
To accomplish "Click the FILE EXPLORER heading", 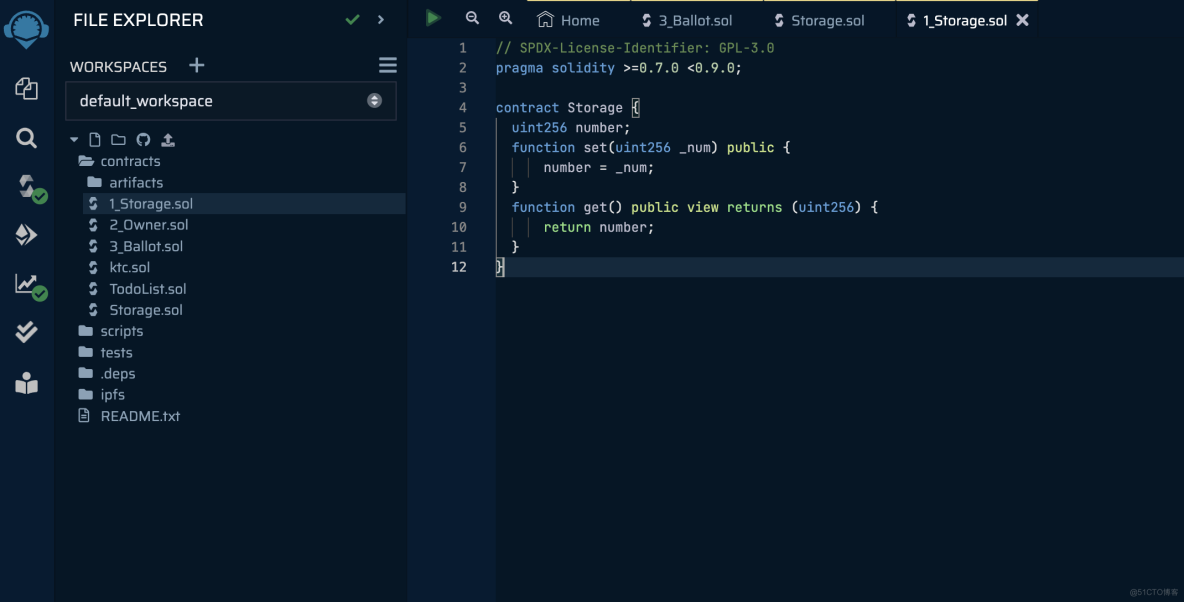I will [x=138, y=20].
